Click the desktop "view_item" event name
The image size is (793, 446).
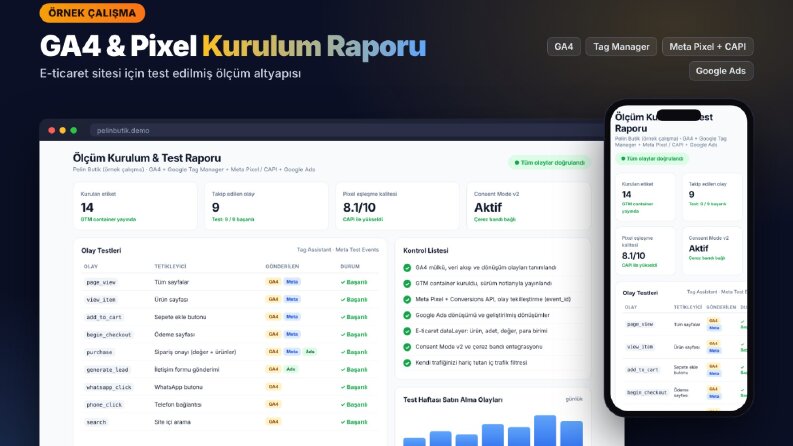pyautogui.click(x=101, y=299)
